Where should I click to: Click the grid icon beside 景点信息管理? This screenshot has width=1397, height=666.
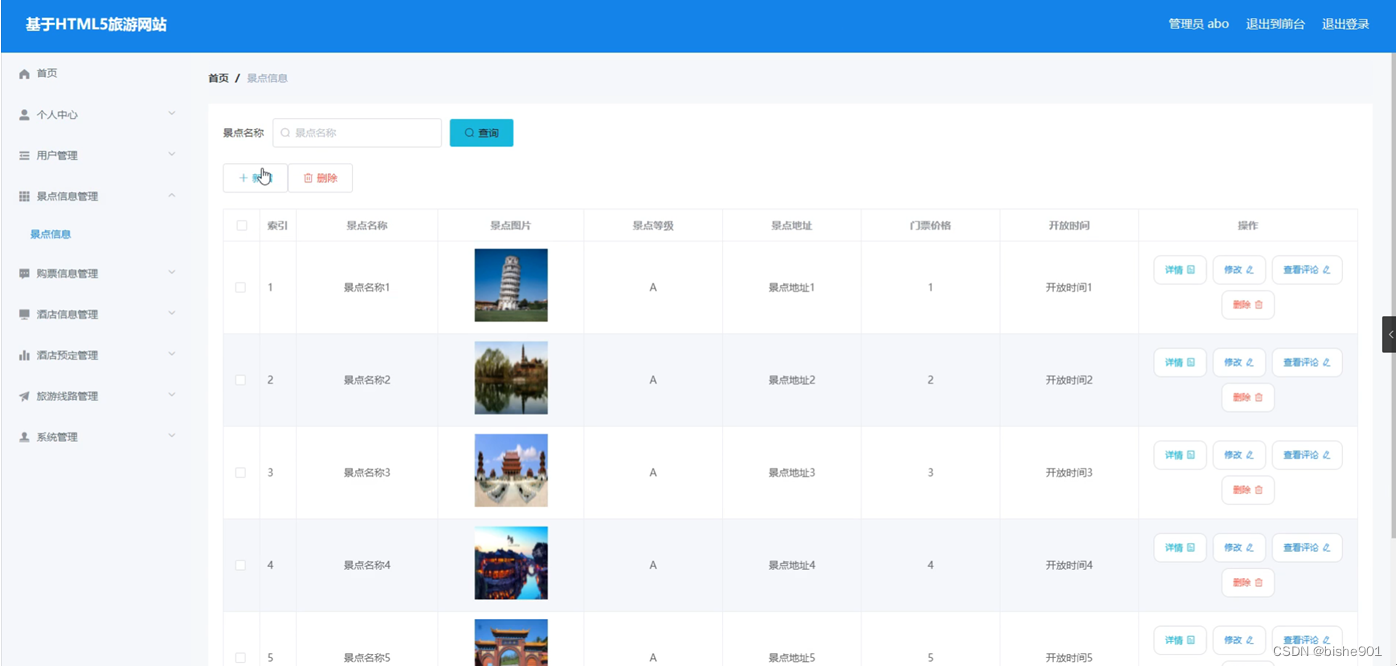24,197
